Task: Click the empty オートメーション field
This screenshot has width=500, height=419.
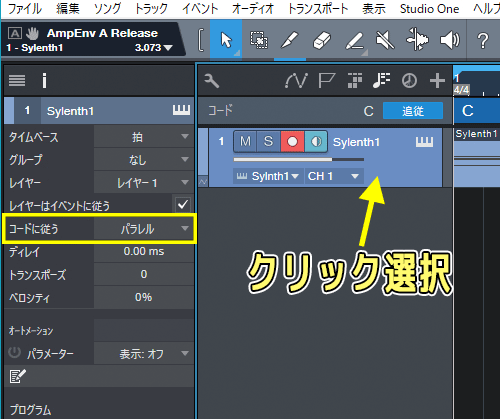Action: point(144,330)
